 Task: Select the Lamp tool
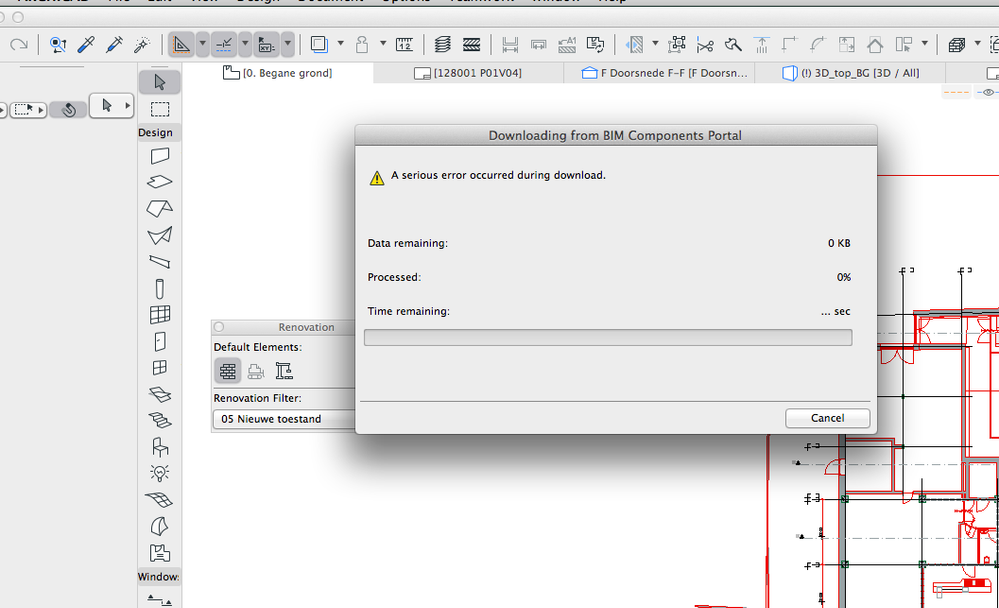pyautogui.click(x=159, y=473)
